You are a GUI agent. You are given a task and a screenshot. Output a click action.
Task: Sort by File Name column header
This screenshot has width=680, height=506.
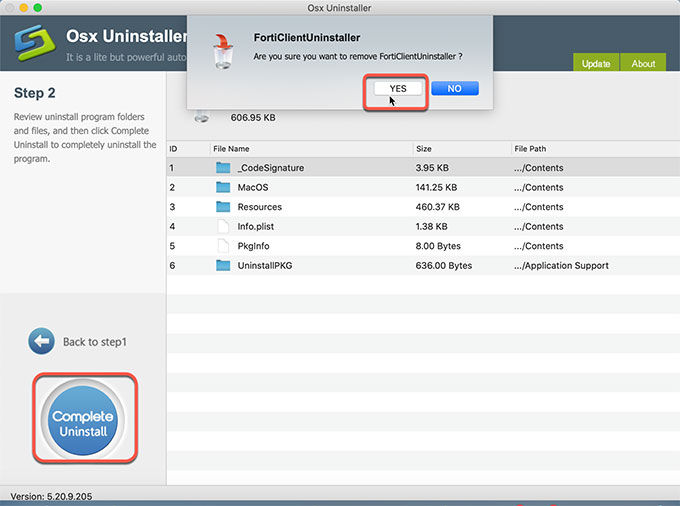pyautogui.click(x=232, y=149)
